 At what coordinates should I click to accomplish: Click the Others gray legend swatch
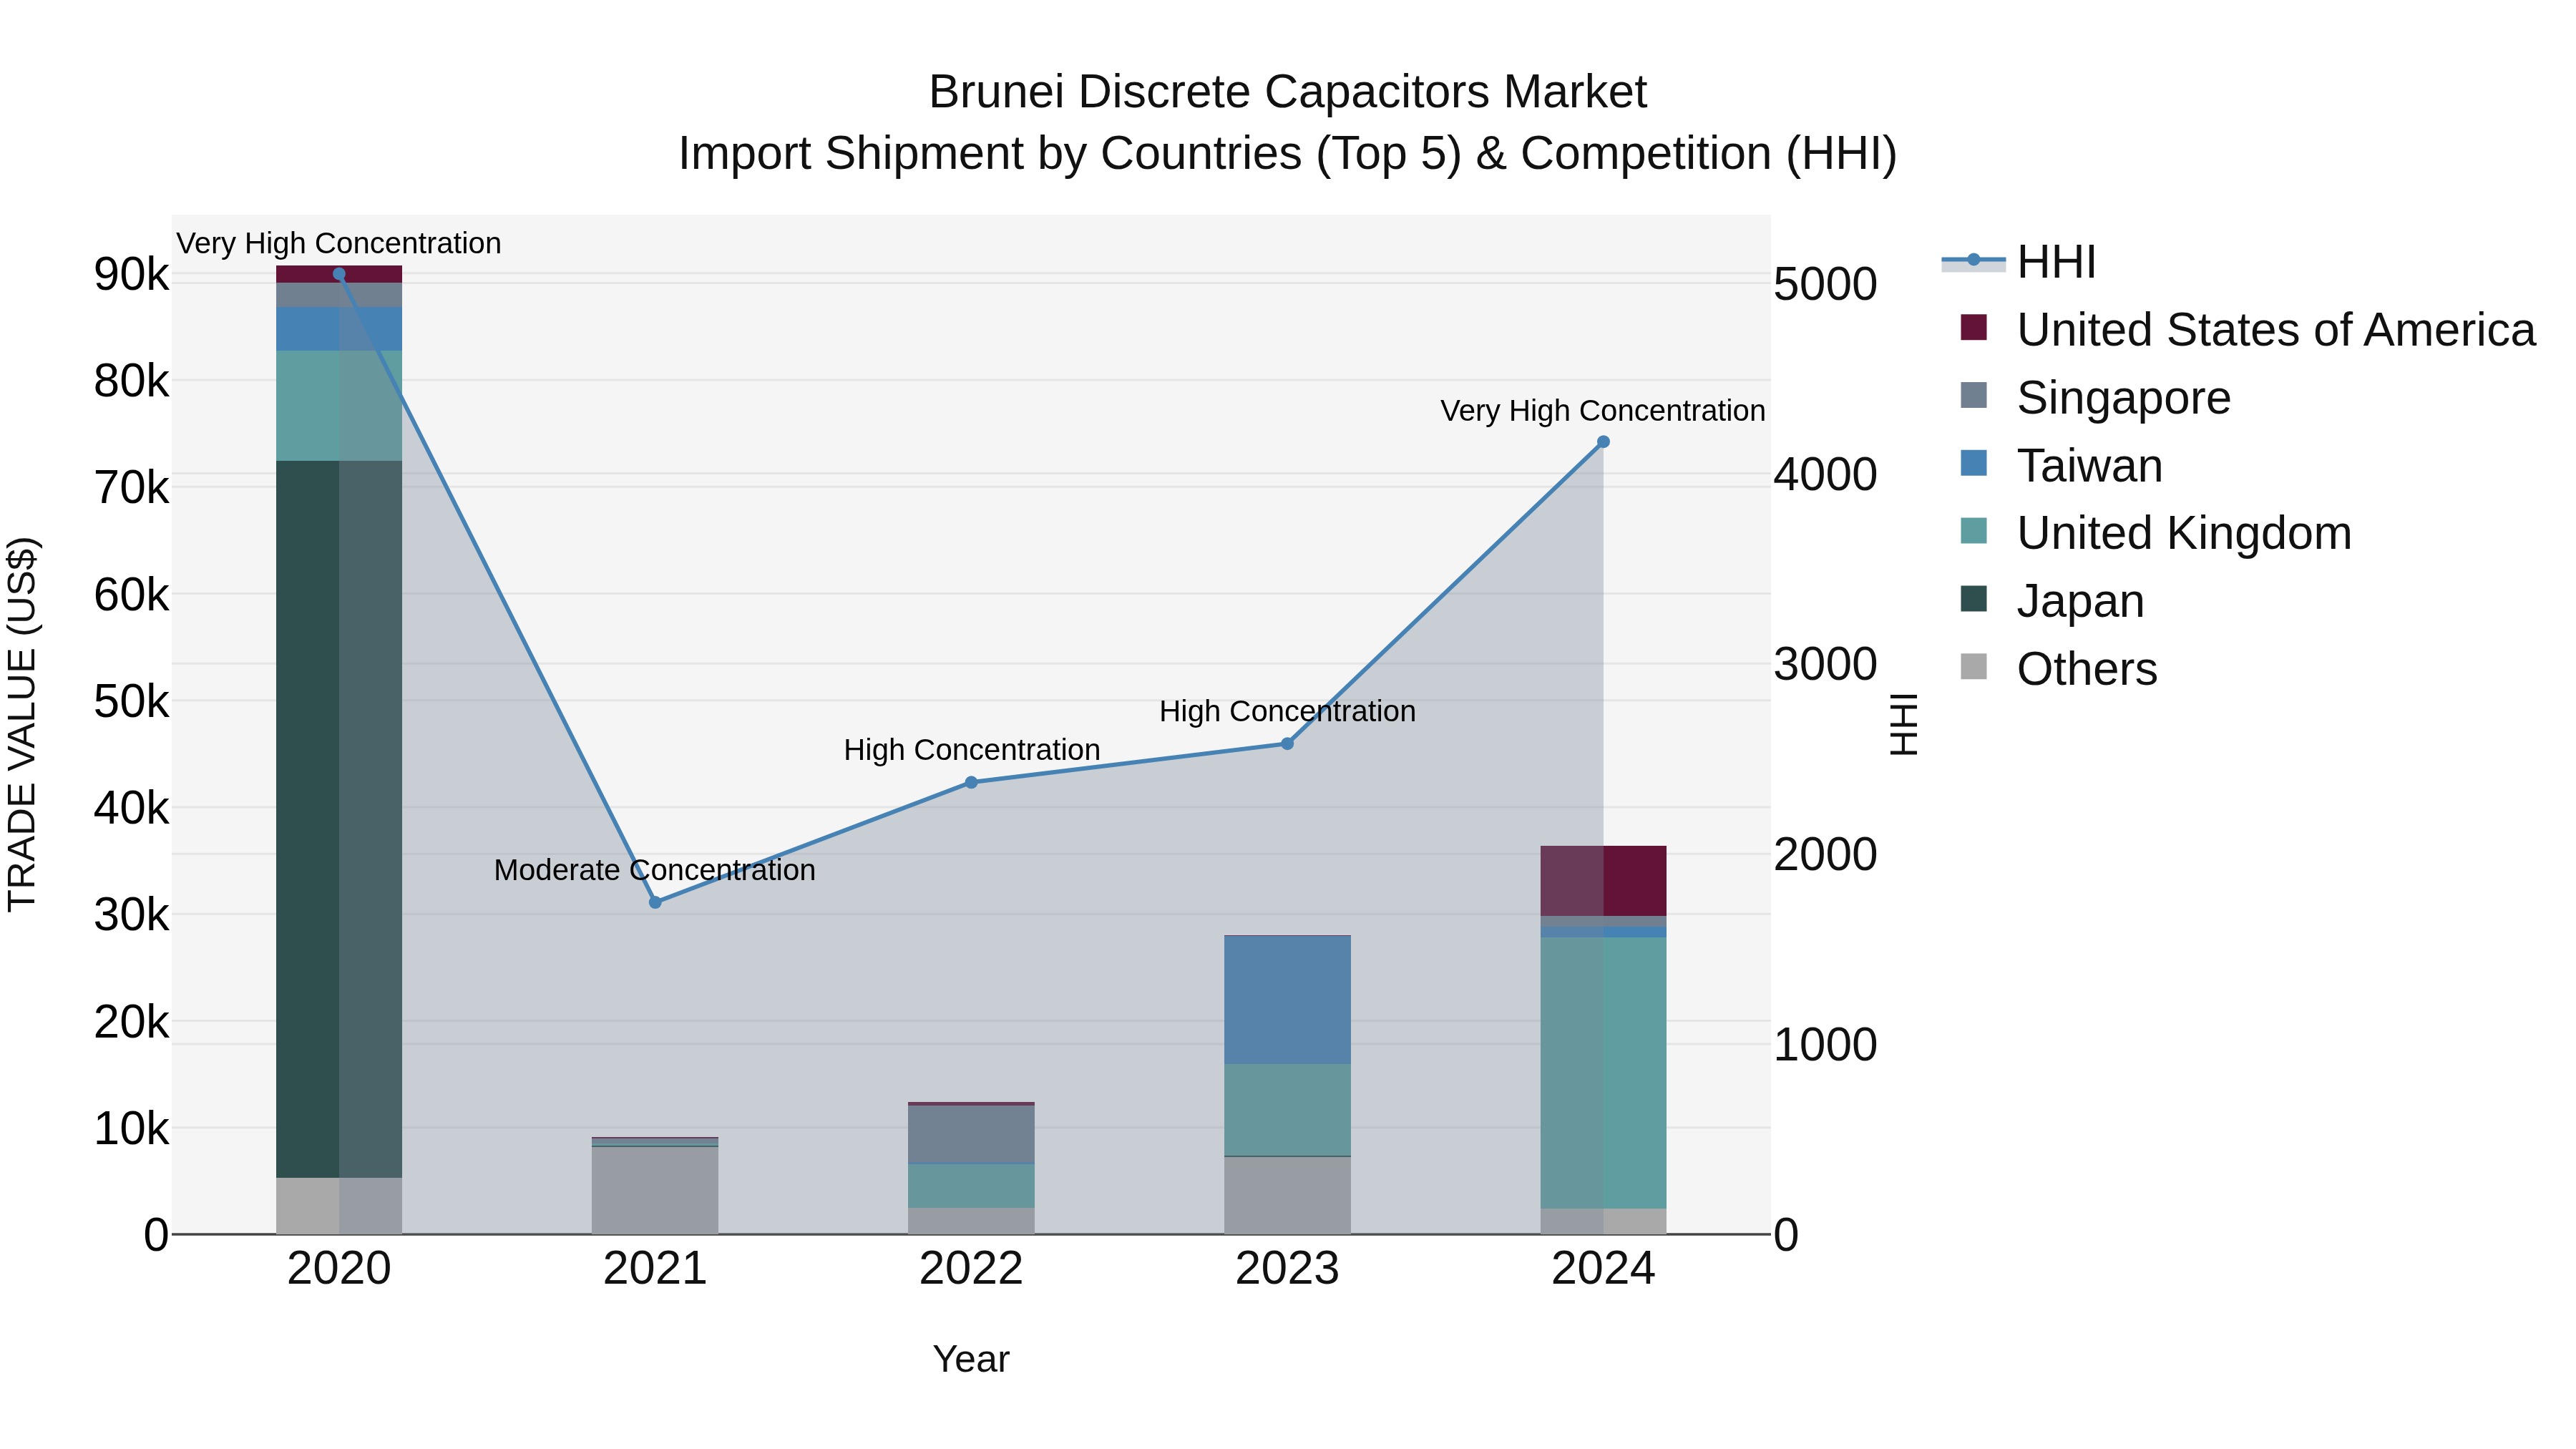coord(1974,666)
